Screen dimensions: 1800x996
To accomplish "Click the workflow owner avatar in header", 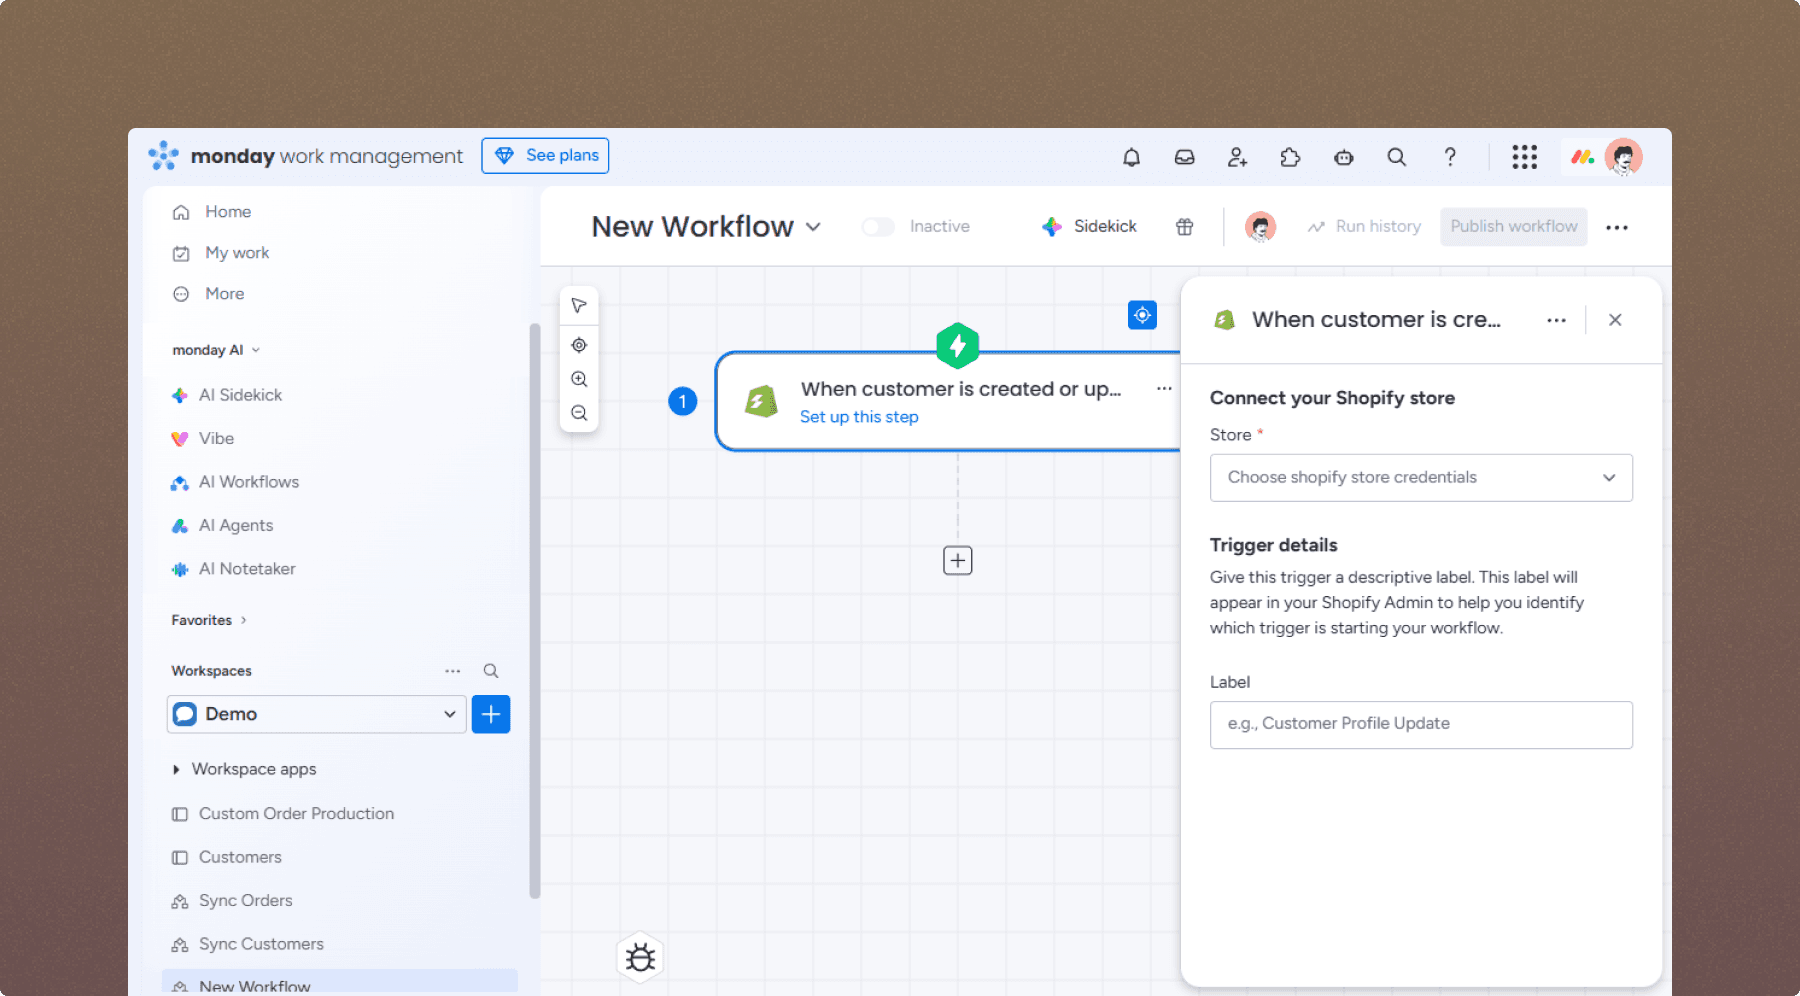I will (x=1260, y=227).
